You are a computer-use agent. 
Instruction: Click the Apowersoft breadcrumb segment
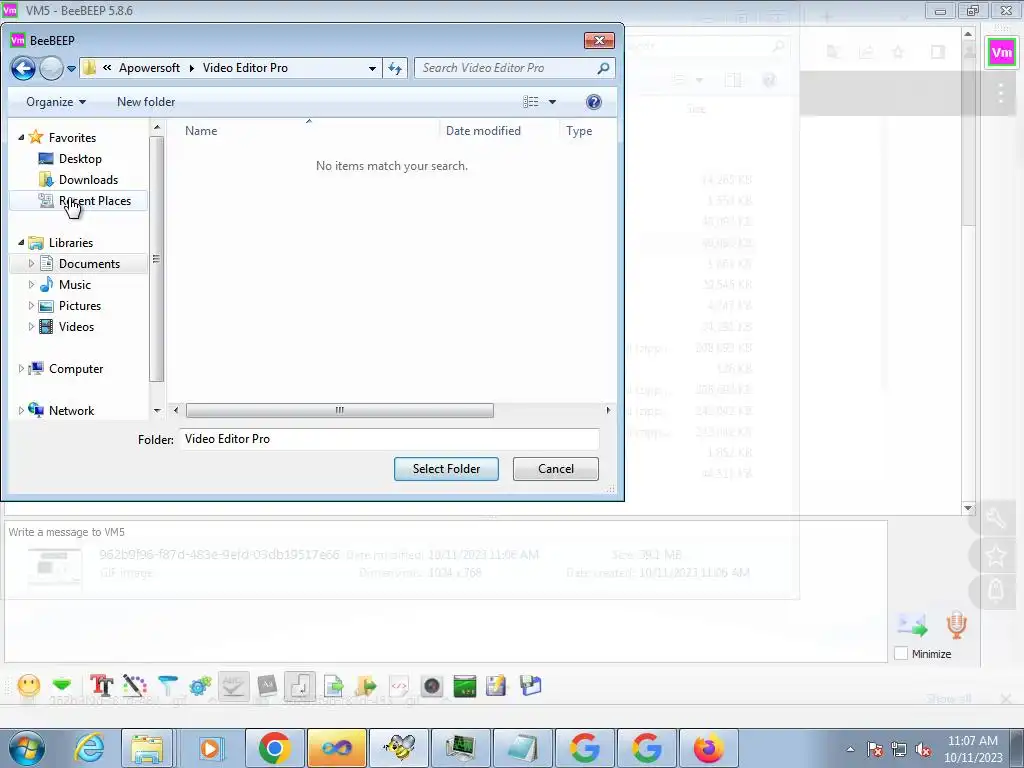coord(149,68)
